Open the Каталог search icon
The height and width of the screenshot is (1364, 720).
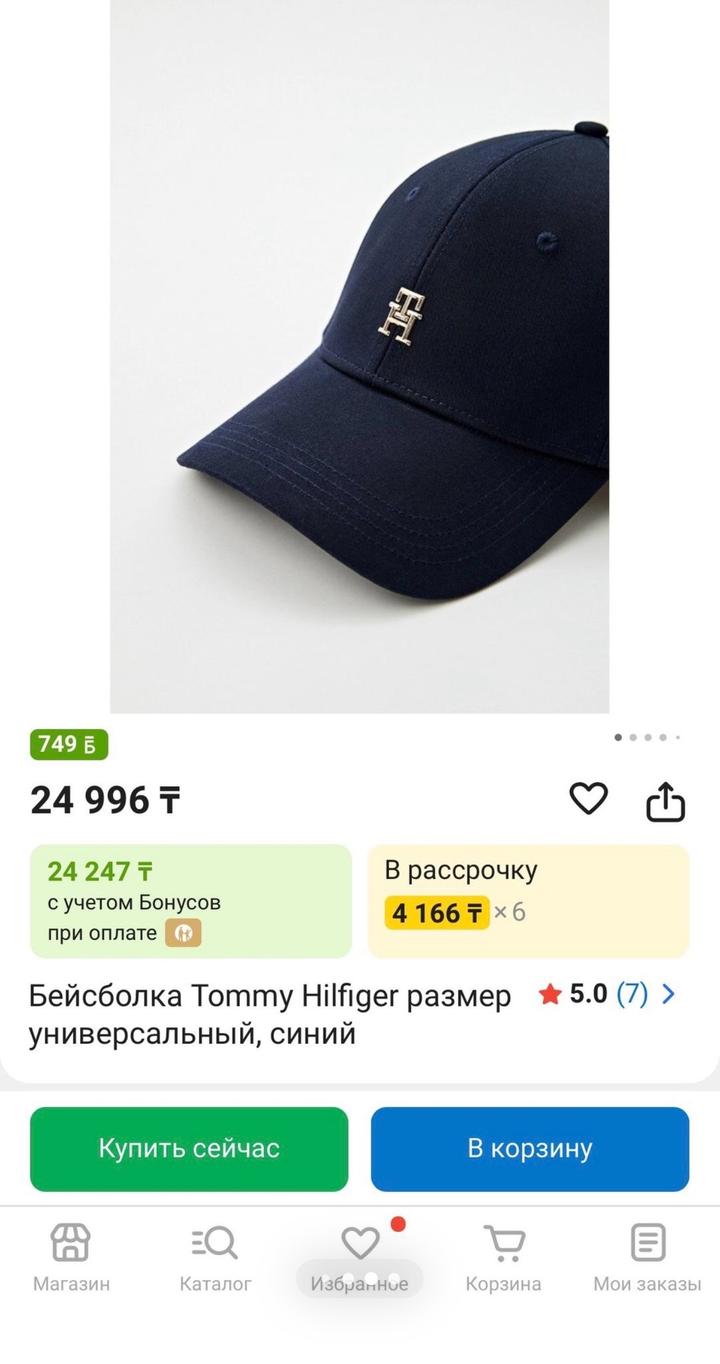[215, 1242]
